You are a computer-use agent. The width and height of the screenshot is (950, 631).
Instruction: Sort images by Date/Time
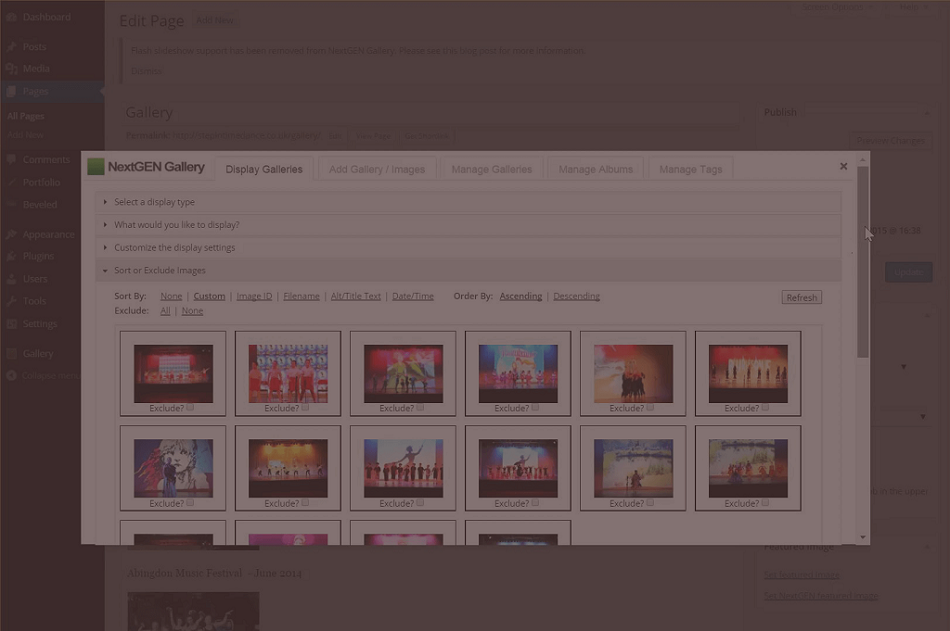(x=412, y=295)
